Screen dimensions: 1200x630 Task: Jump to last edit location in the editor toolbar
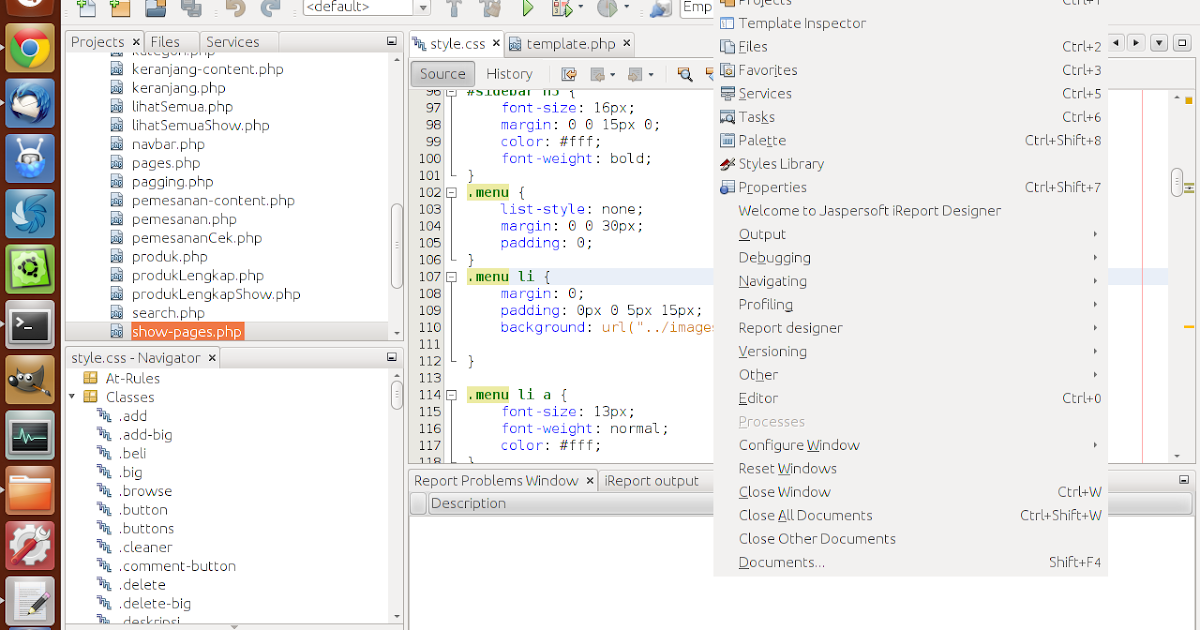point(570,74)
